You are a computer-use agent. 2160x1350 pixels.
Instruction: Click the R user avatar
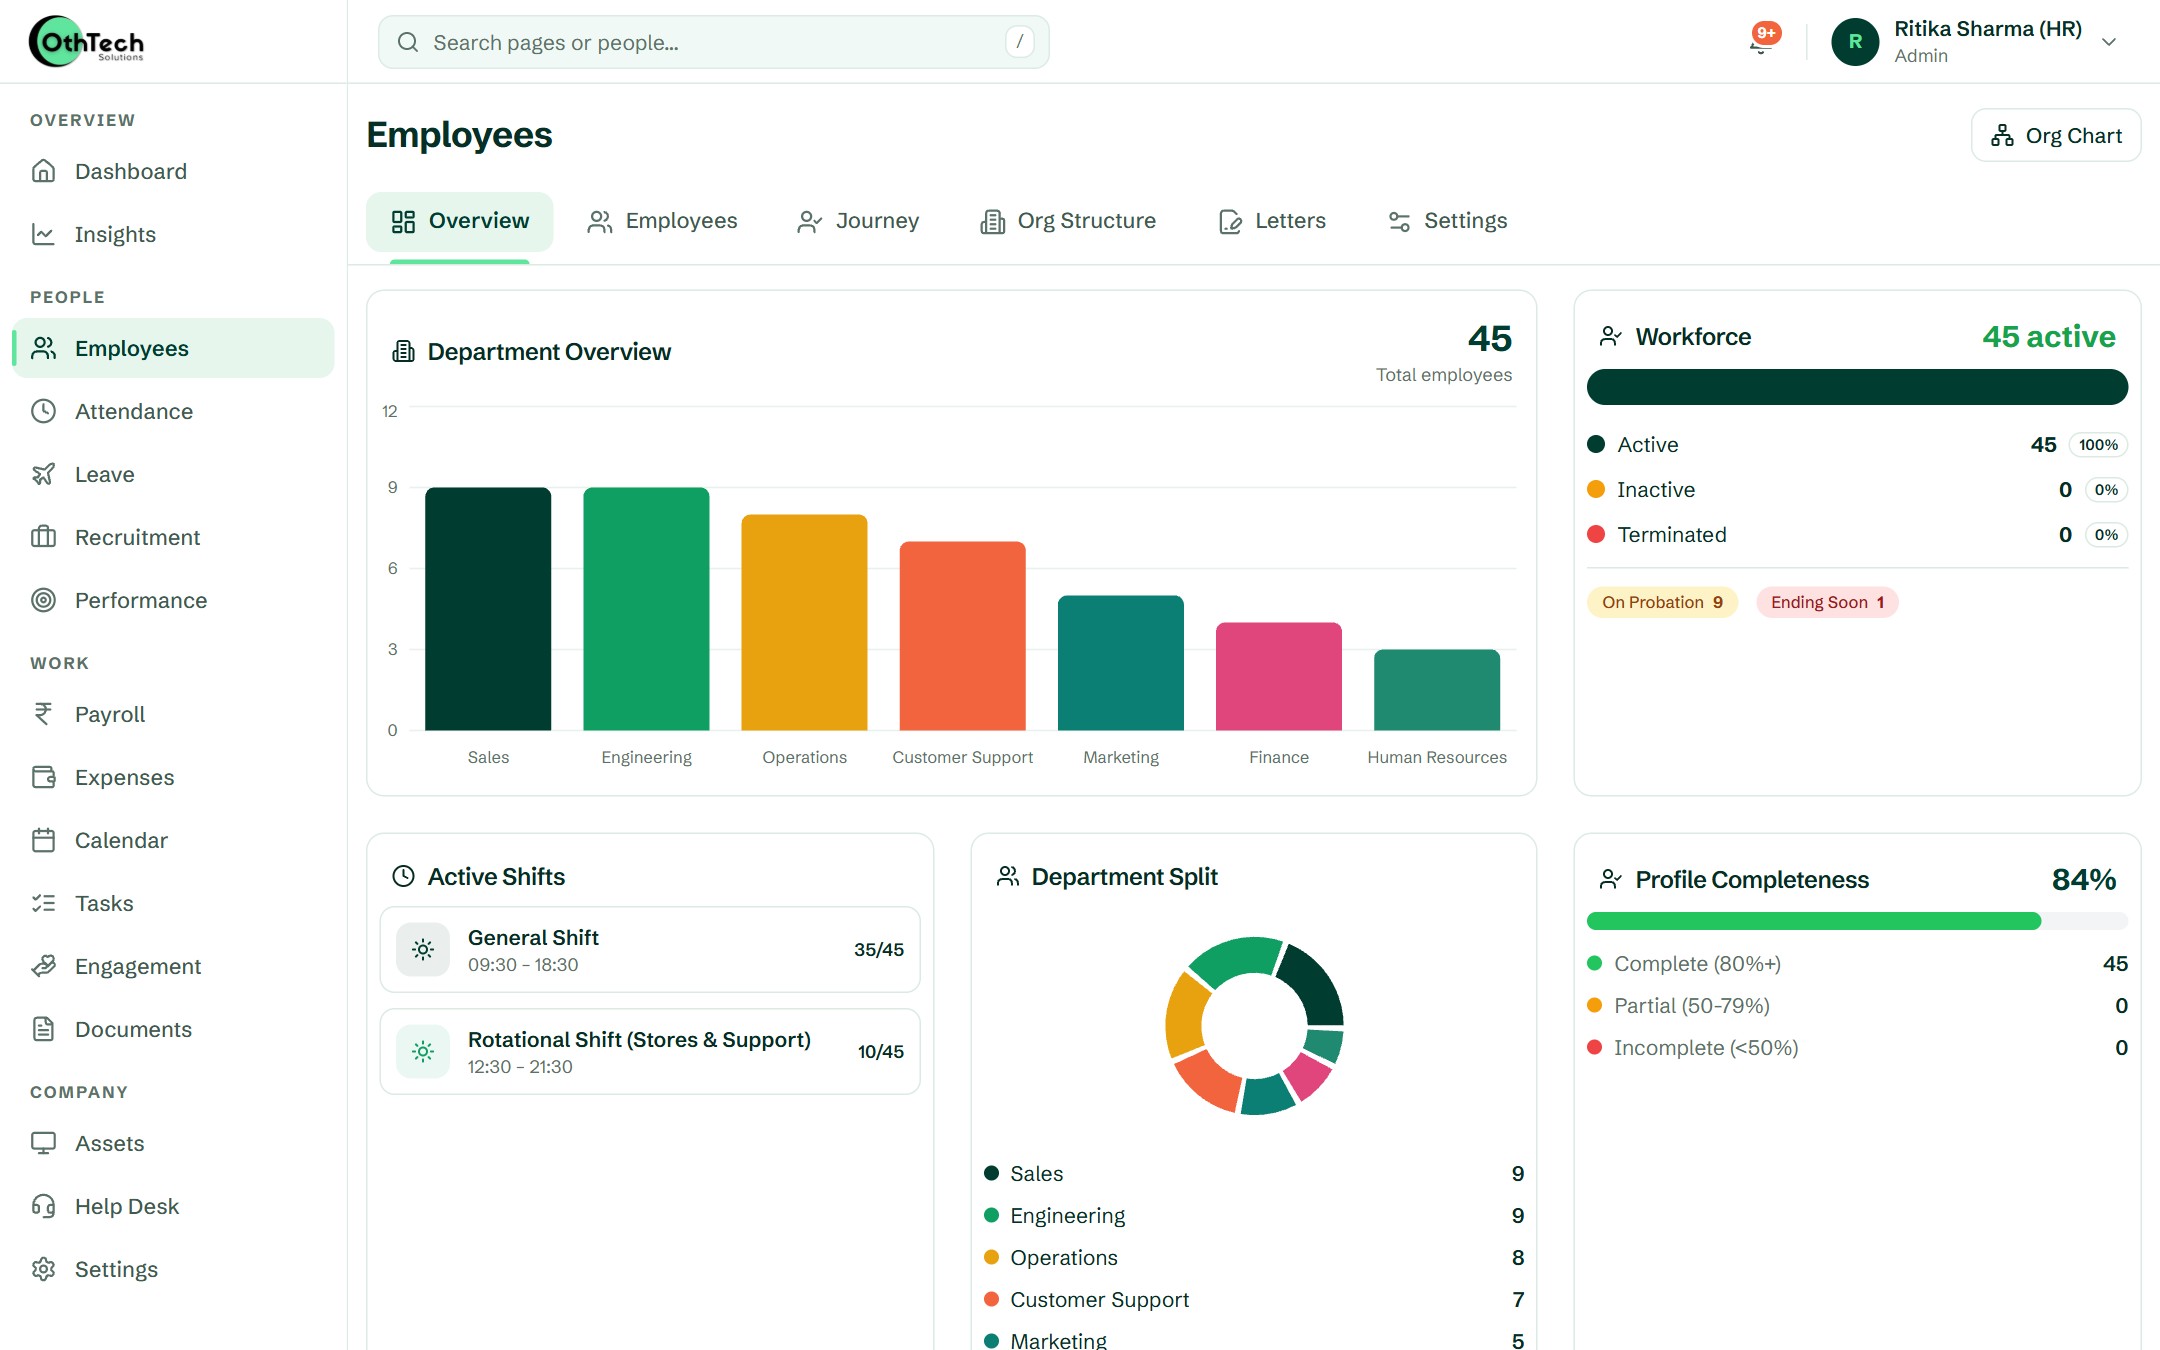coord(1855,42)
